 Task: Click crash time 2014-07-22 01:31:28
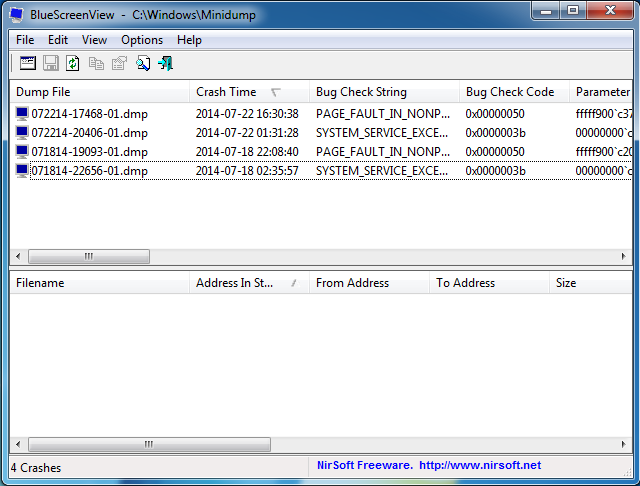(x=247, y=133)
